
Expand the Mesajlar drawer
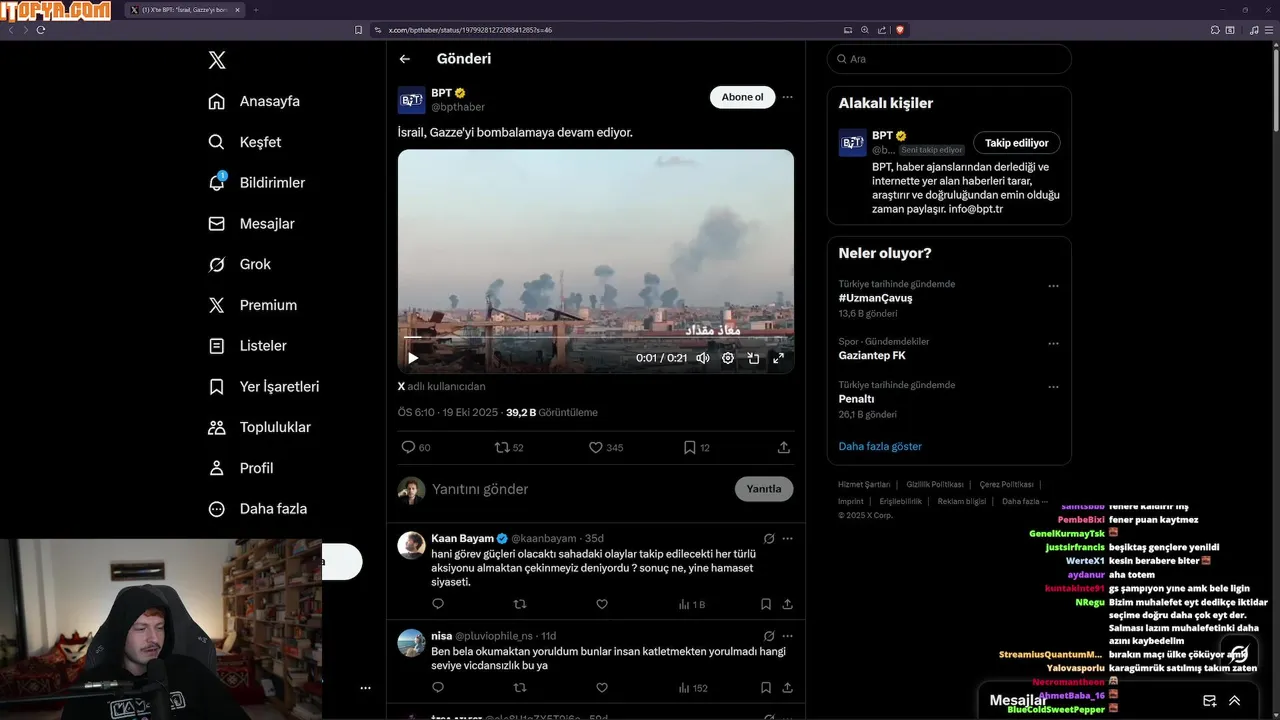click(x=1235, y=701)
